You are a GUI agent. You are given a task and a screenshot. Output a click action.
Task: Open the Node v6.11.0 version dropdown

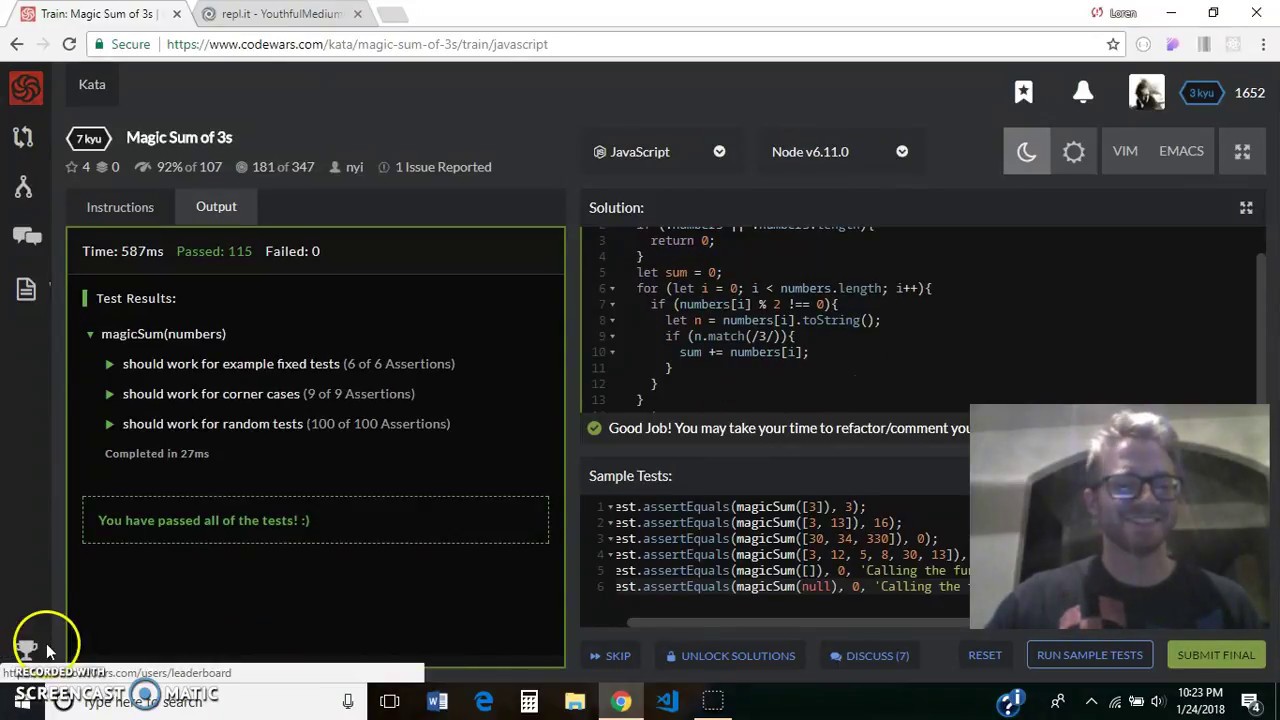pyautogui.click(x=840, y=152)
